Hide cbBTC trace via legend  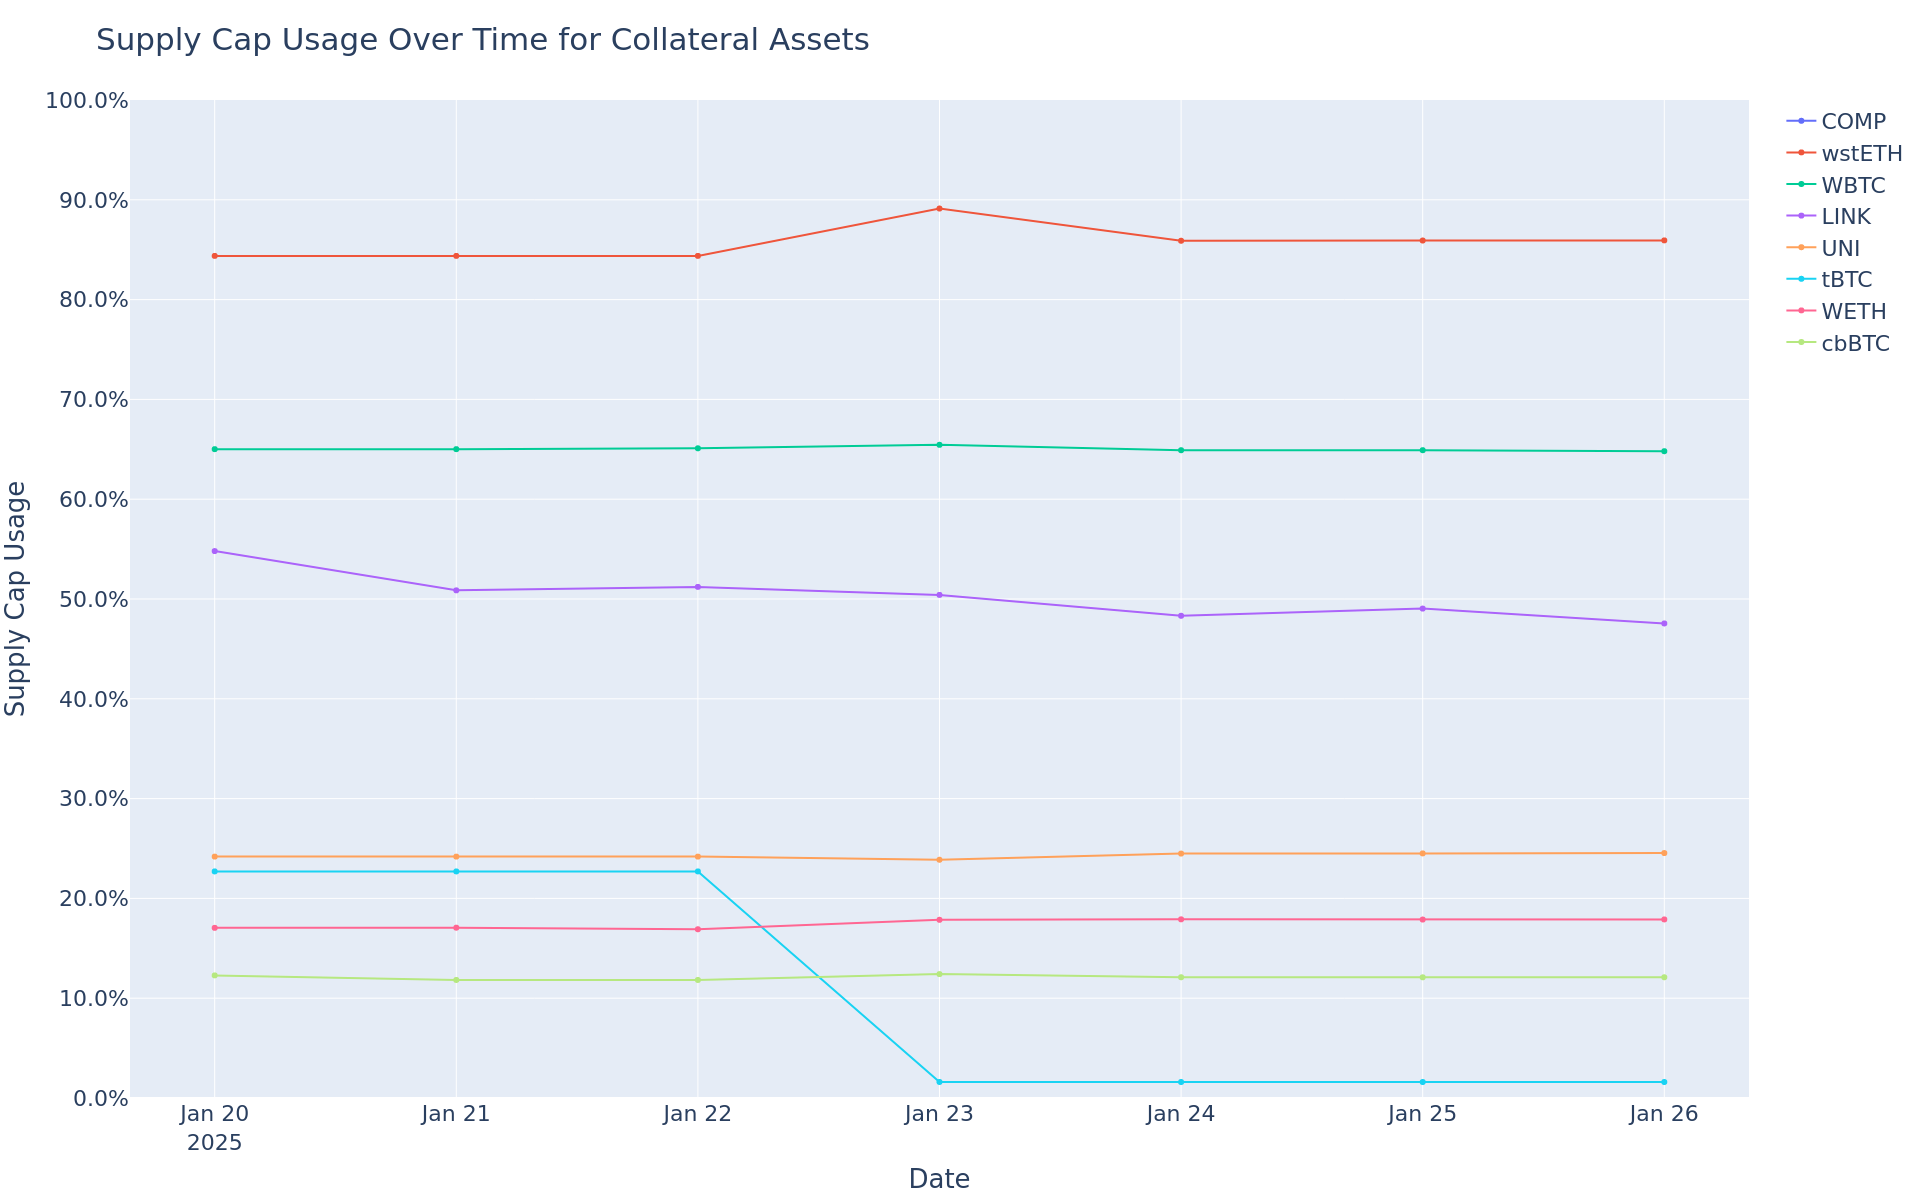click(x=1855, y=344)
